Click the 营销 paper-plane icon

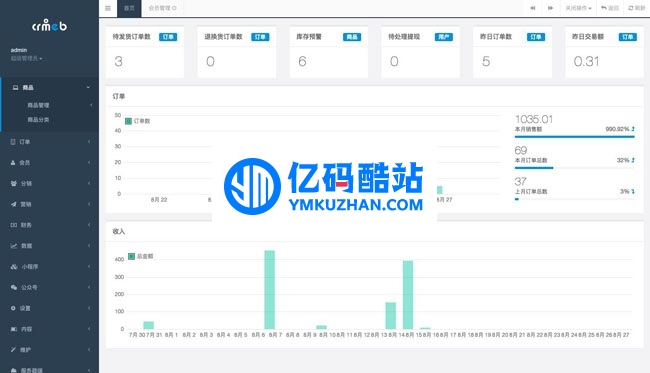13,204
